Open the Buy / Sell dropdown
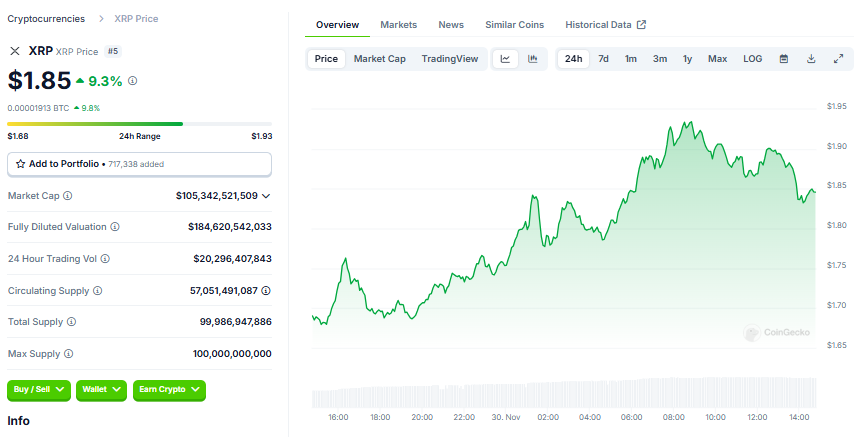This screenshot has height=437, width=862. 38,389
